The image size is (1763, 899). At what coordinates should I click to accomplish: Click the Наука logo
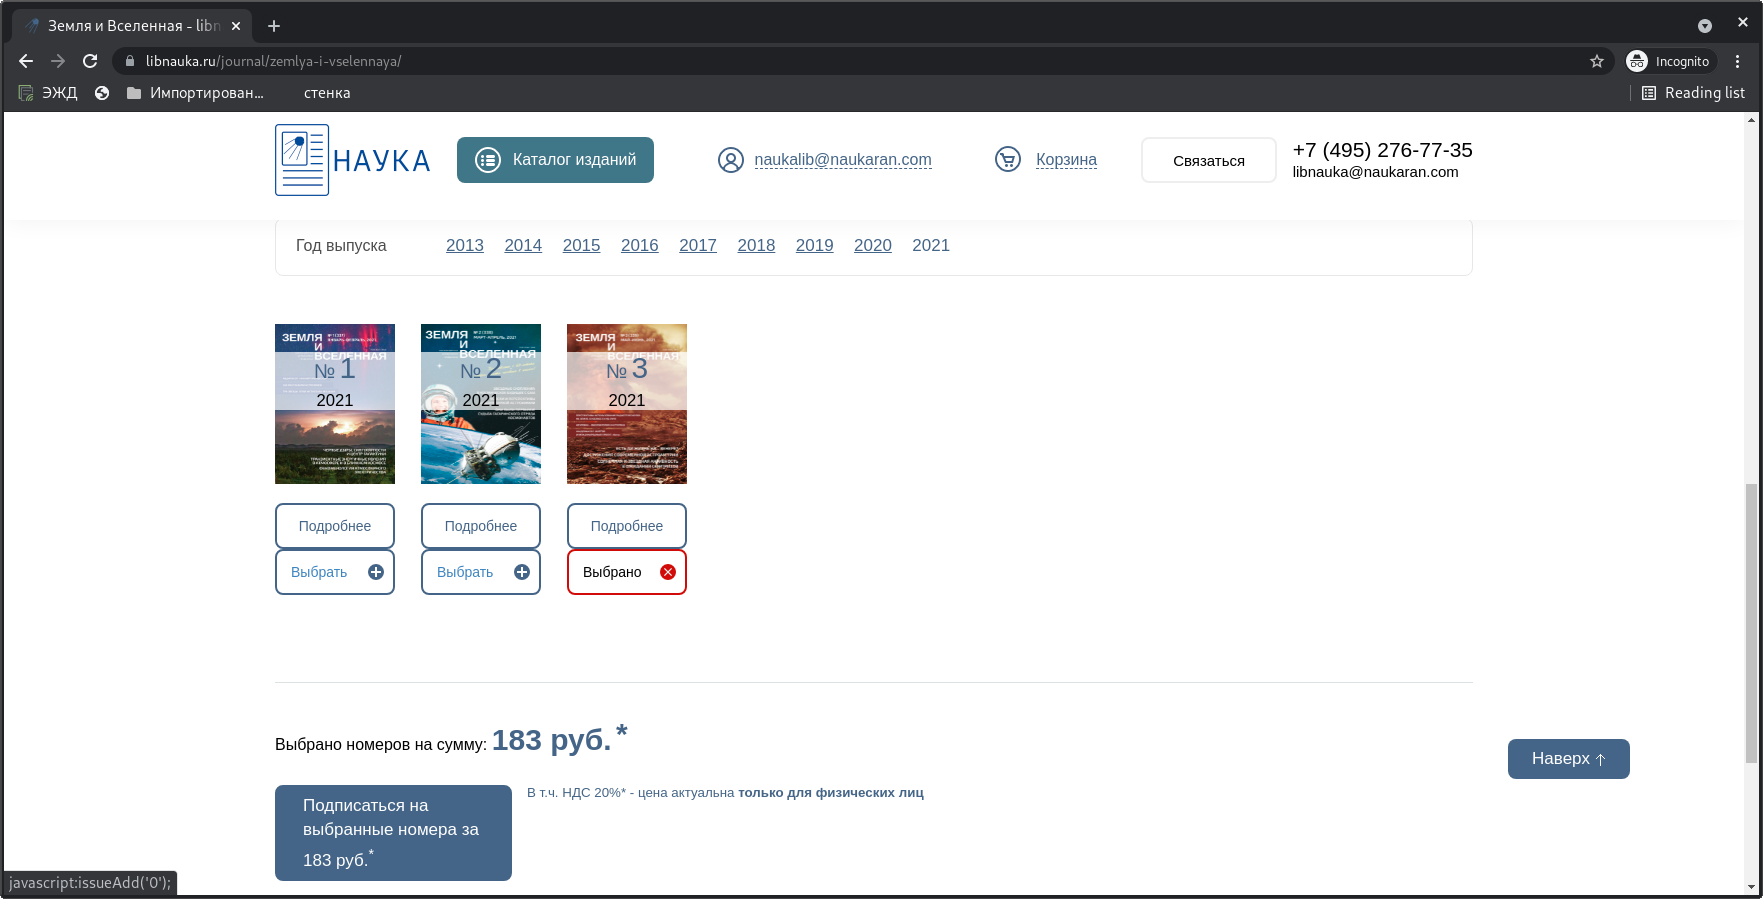[353, 160]
